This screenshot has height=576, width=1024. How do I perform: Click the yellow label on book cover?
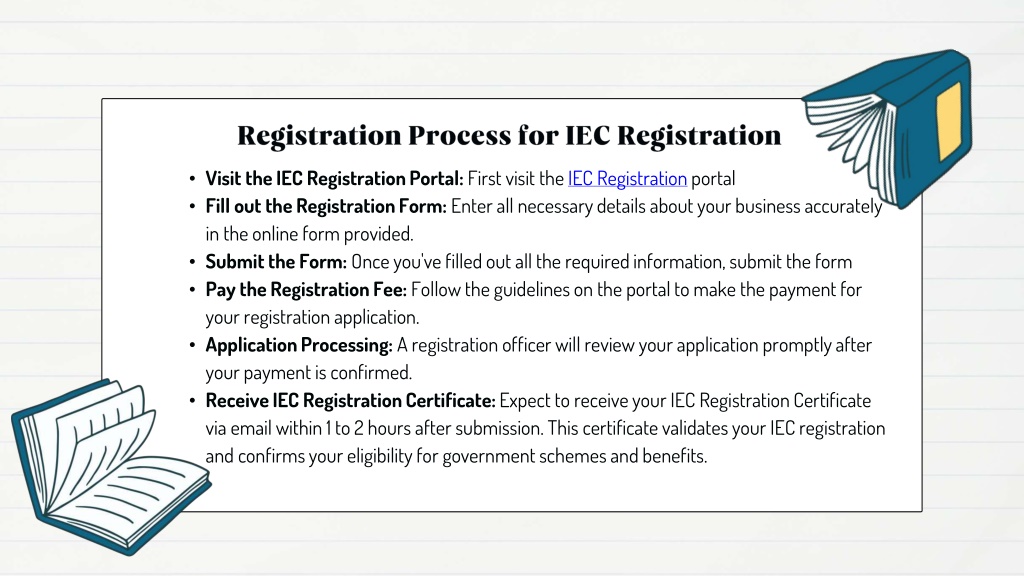pyautogui.click(x=949, y=121)
